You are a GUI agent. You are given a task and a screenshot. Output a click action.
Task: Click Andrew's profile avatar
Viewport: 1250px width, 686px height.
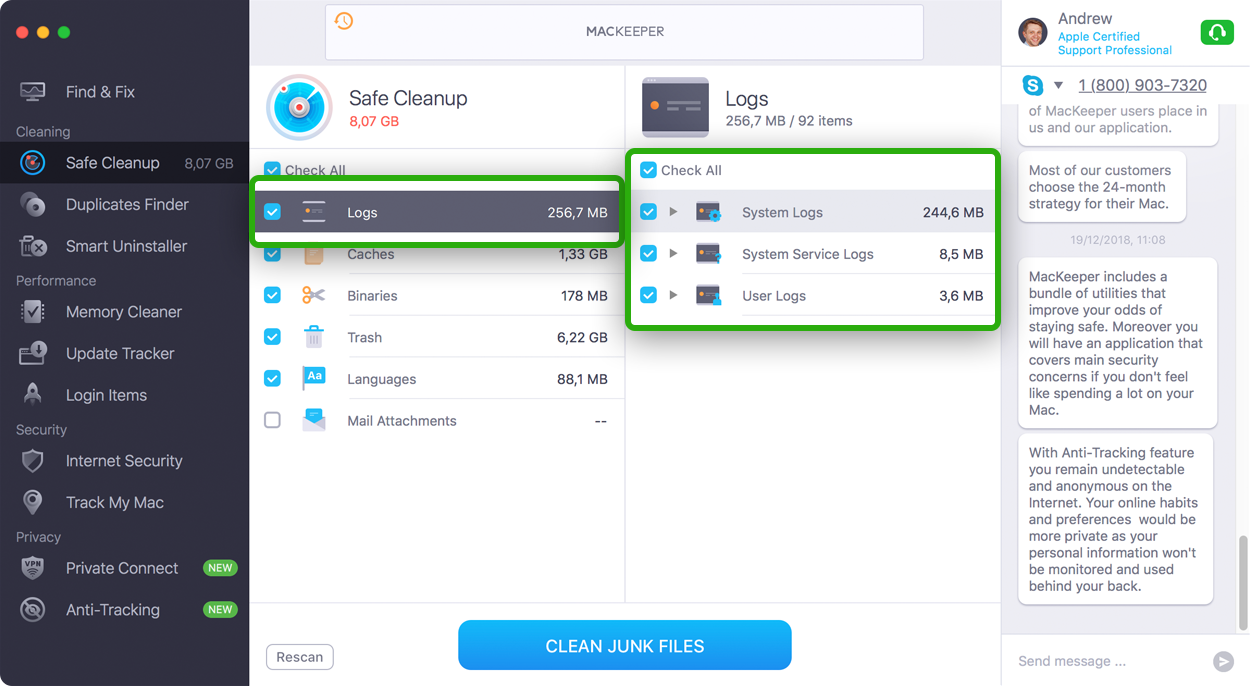click(x=1033, y=32)
